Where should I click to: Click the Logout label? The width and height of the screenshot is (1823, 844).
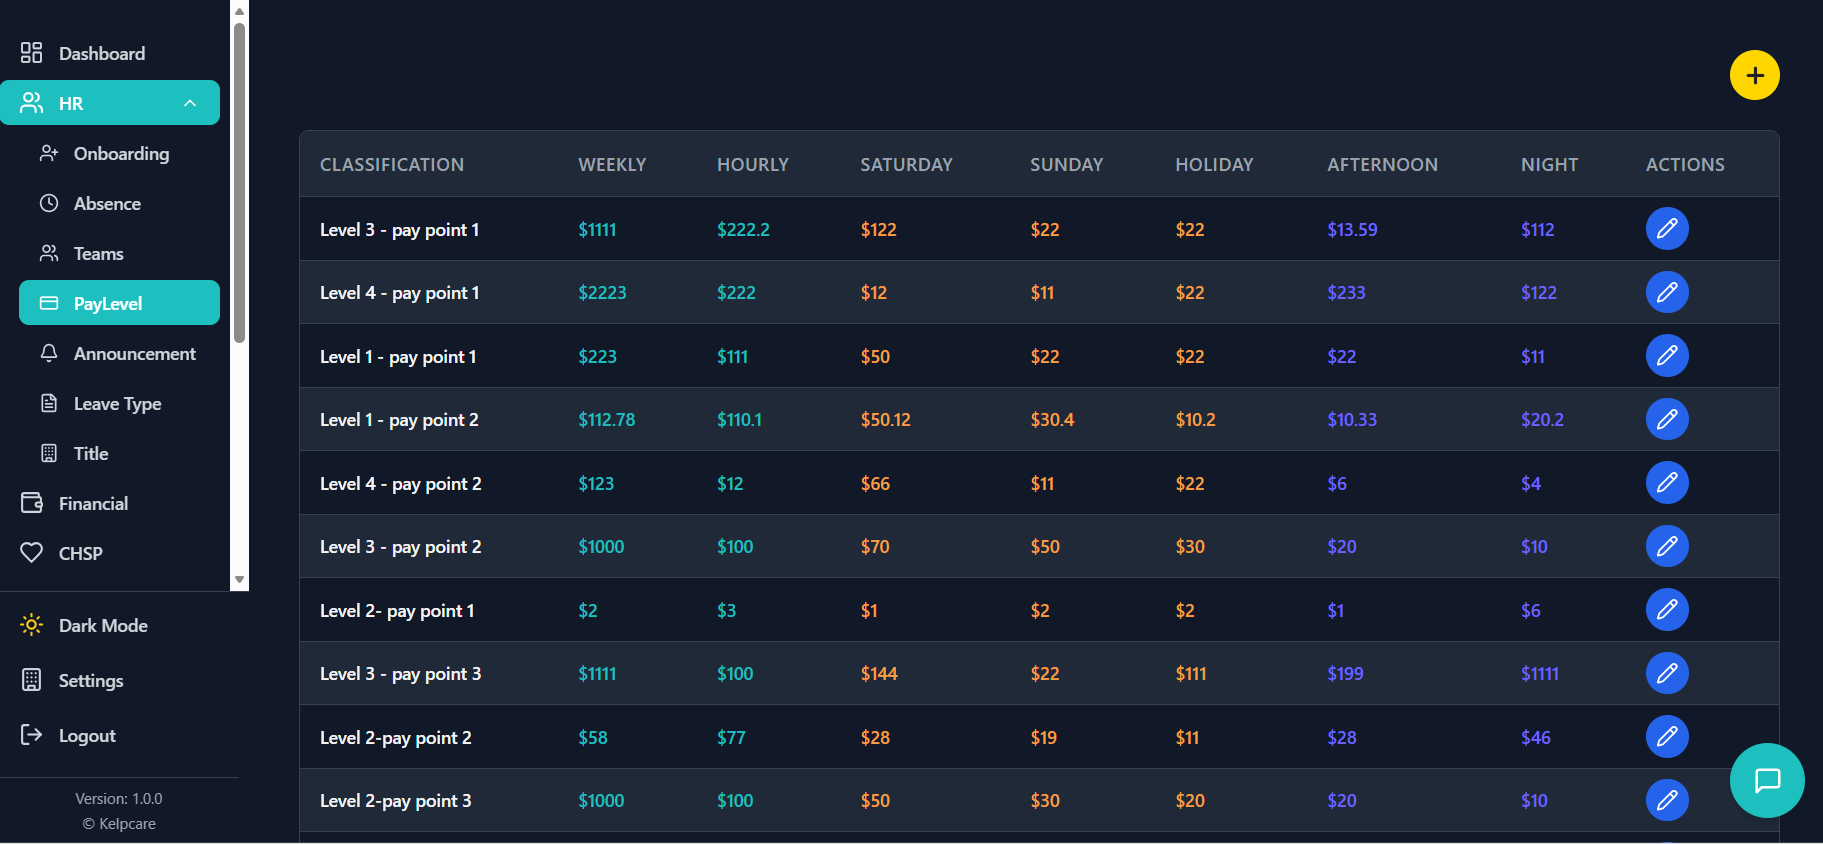[87, 736]
